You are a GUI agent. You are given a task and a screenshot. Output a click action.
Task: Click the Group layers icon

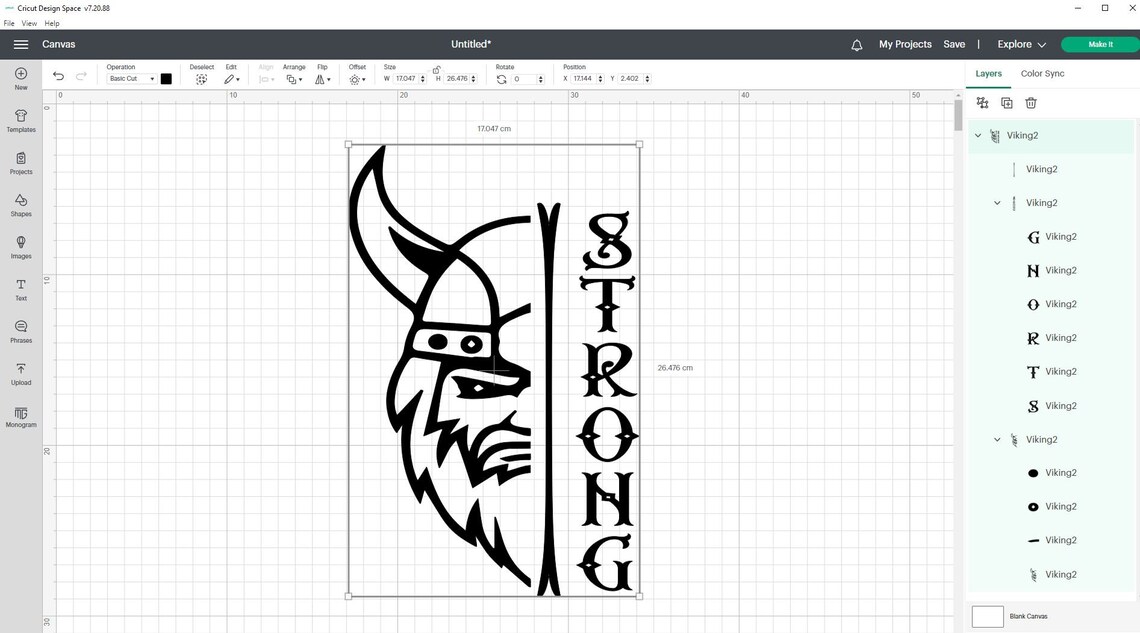pyautogui.click(x=981, y=102)
